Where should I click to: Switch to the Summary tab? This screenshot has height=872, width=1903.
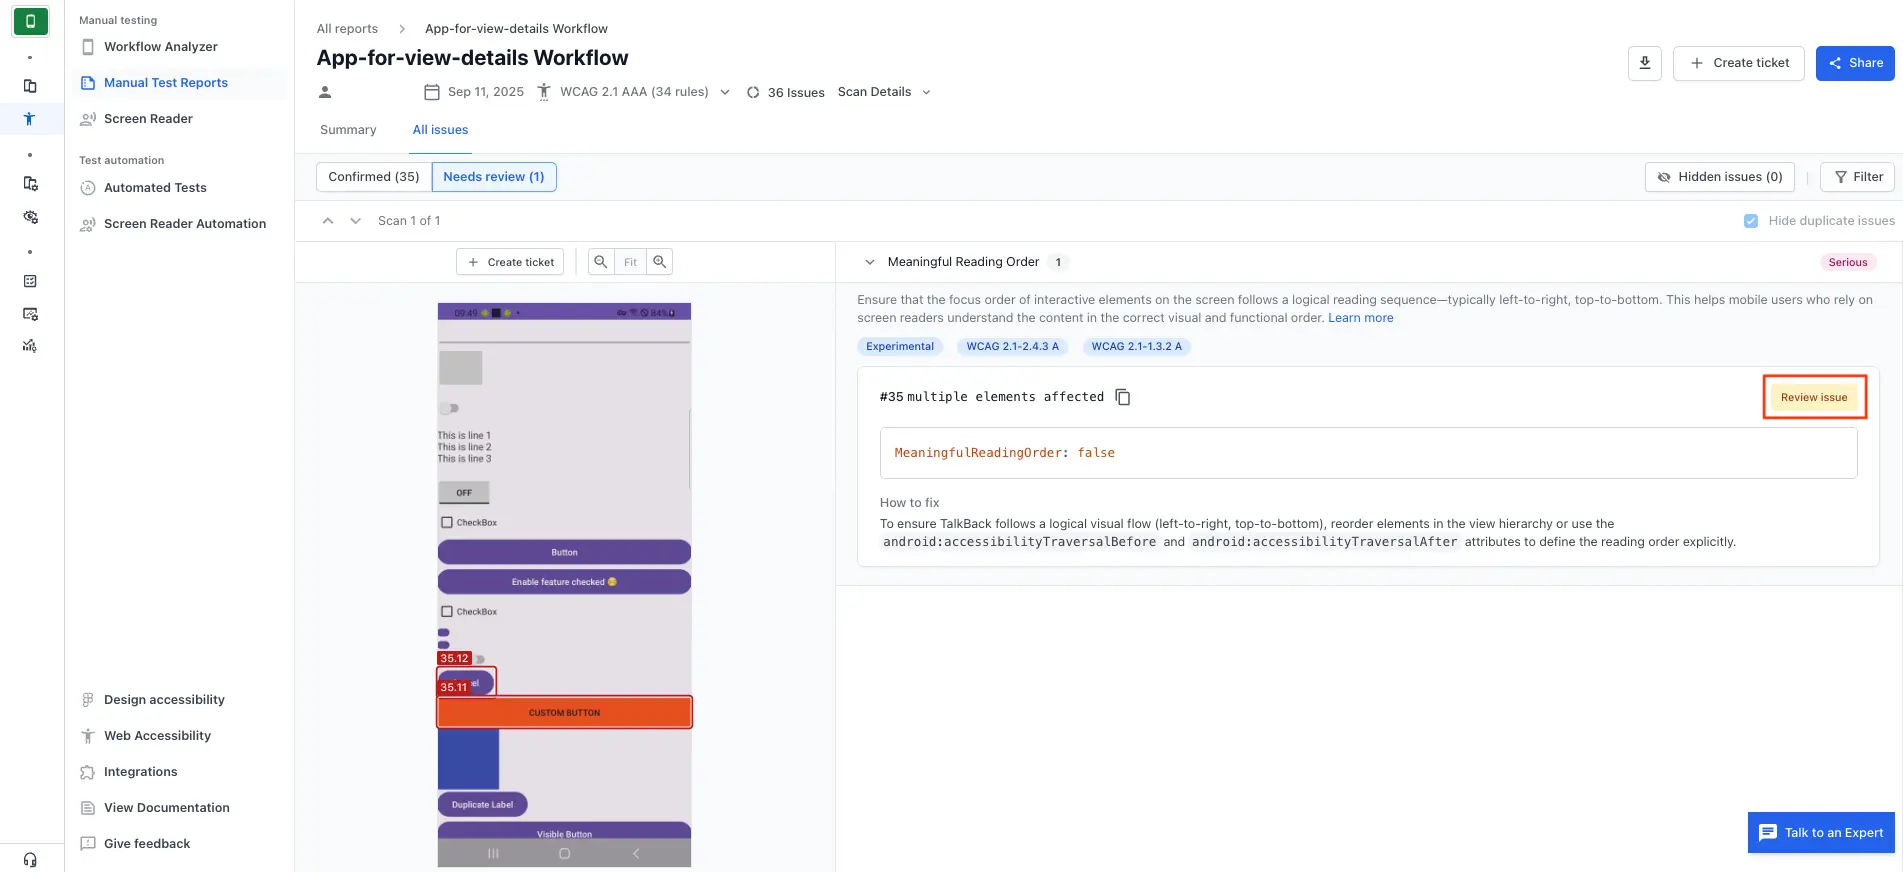point(348,130)
